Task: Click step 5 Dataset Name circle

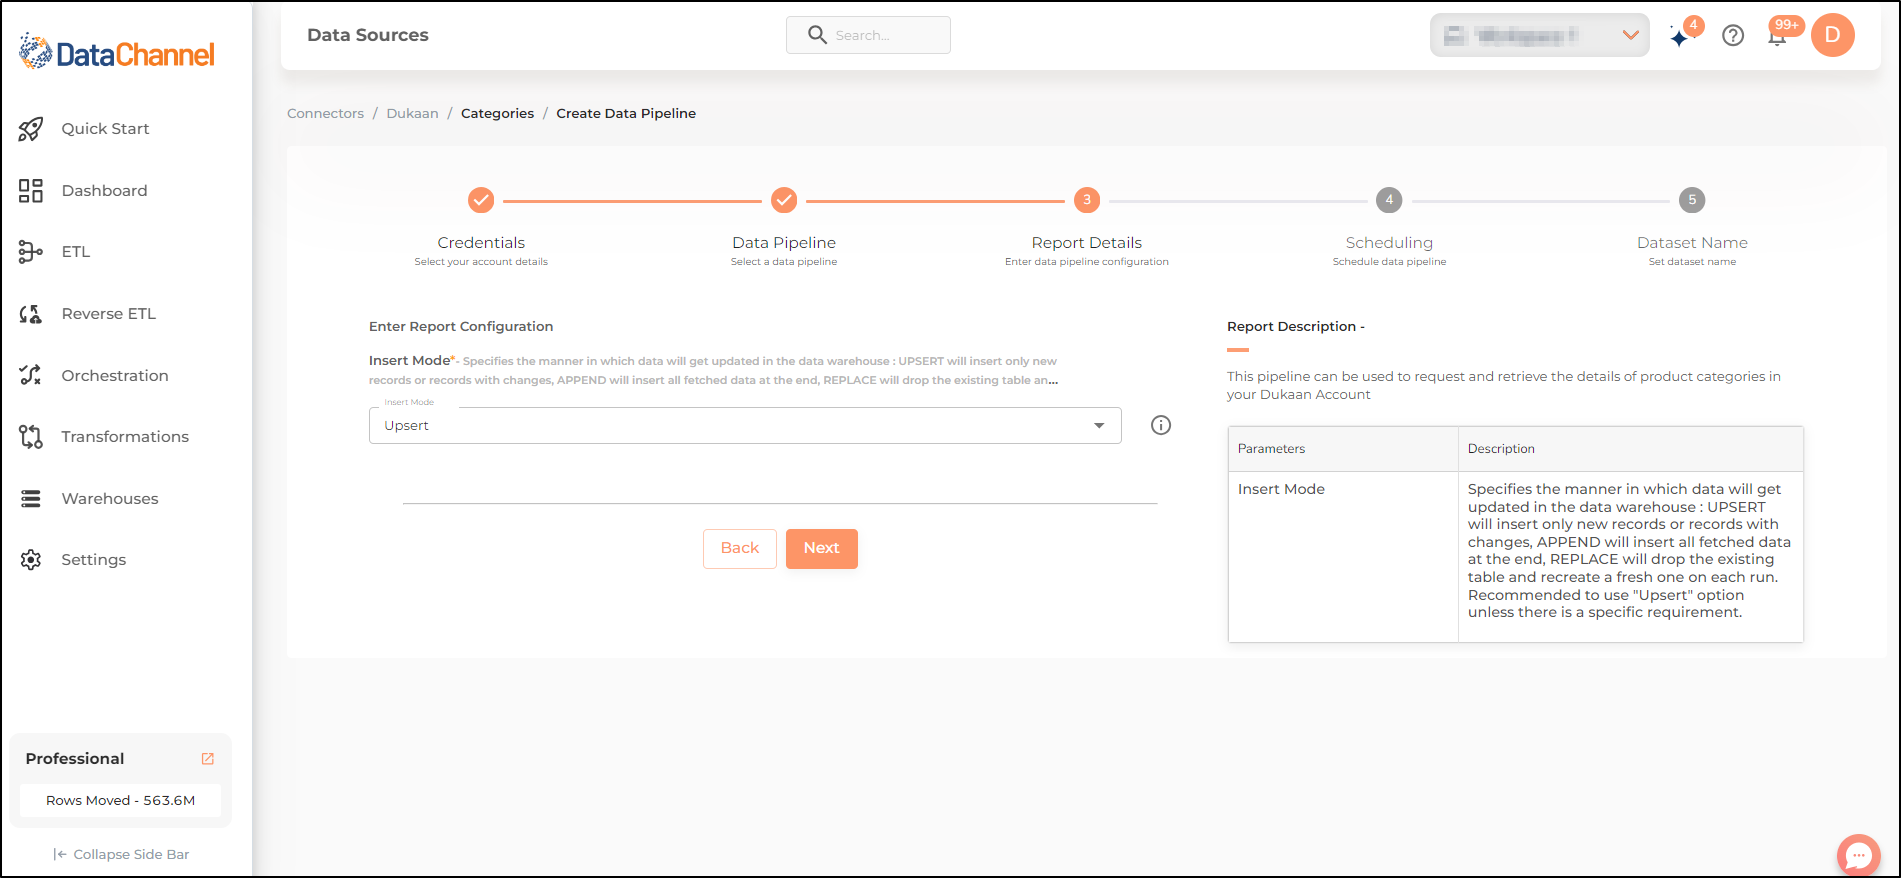Action: 1692,200
